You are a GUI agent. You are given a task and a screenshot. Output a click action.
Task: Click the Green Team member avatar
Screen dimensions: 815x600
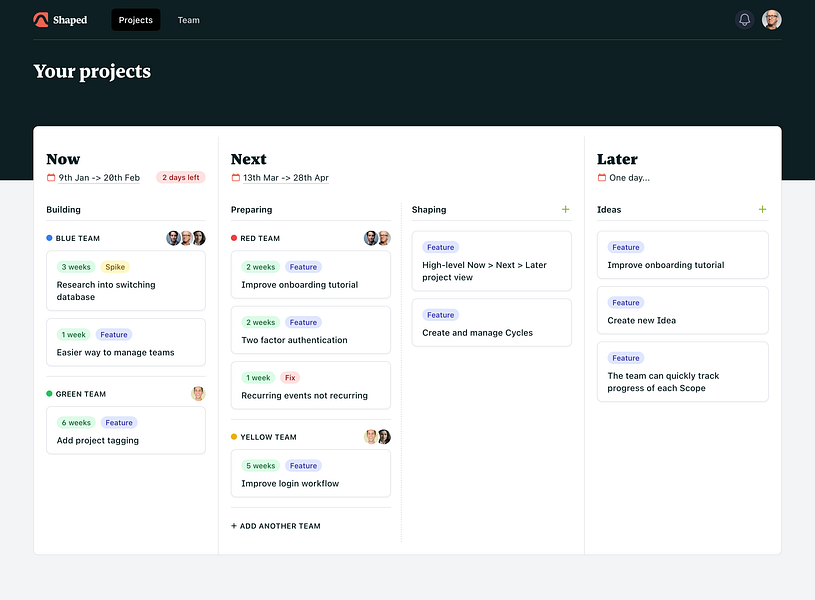click(x=198, y=394)
